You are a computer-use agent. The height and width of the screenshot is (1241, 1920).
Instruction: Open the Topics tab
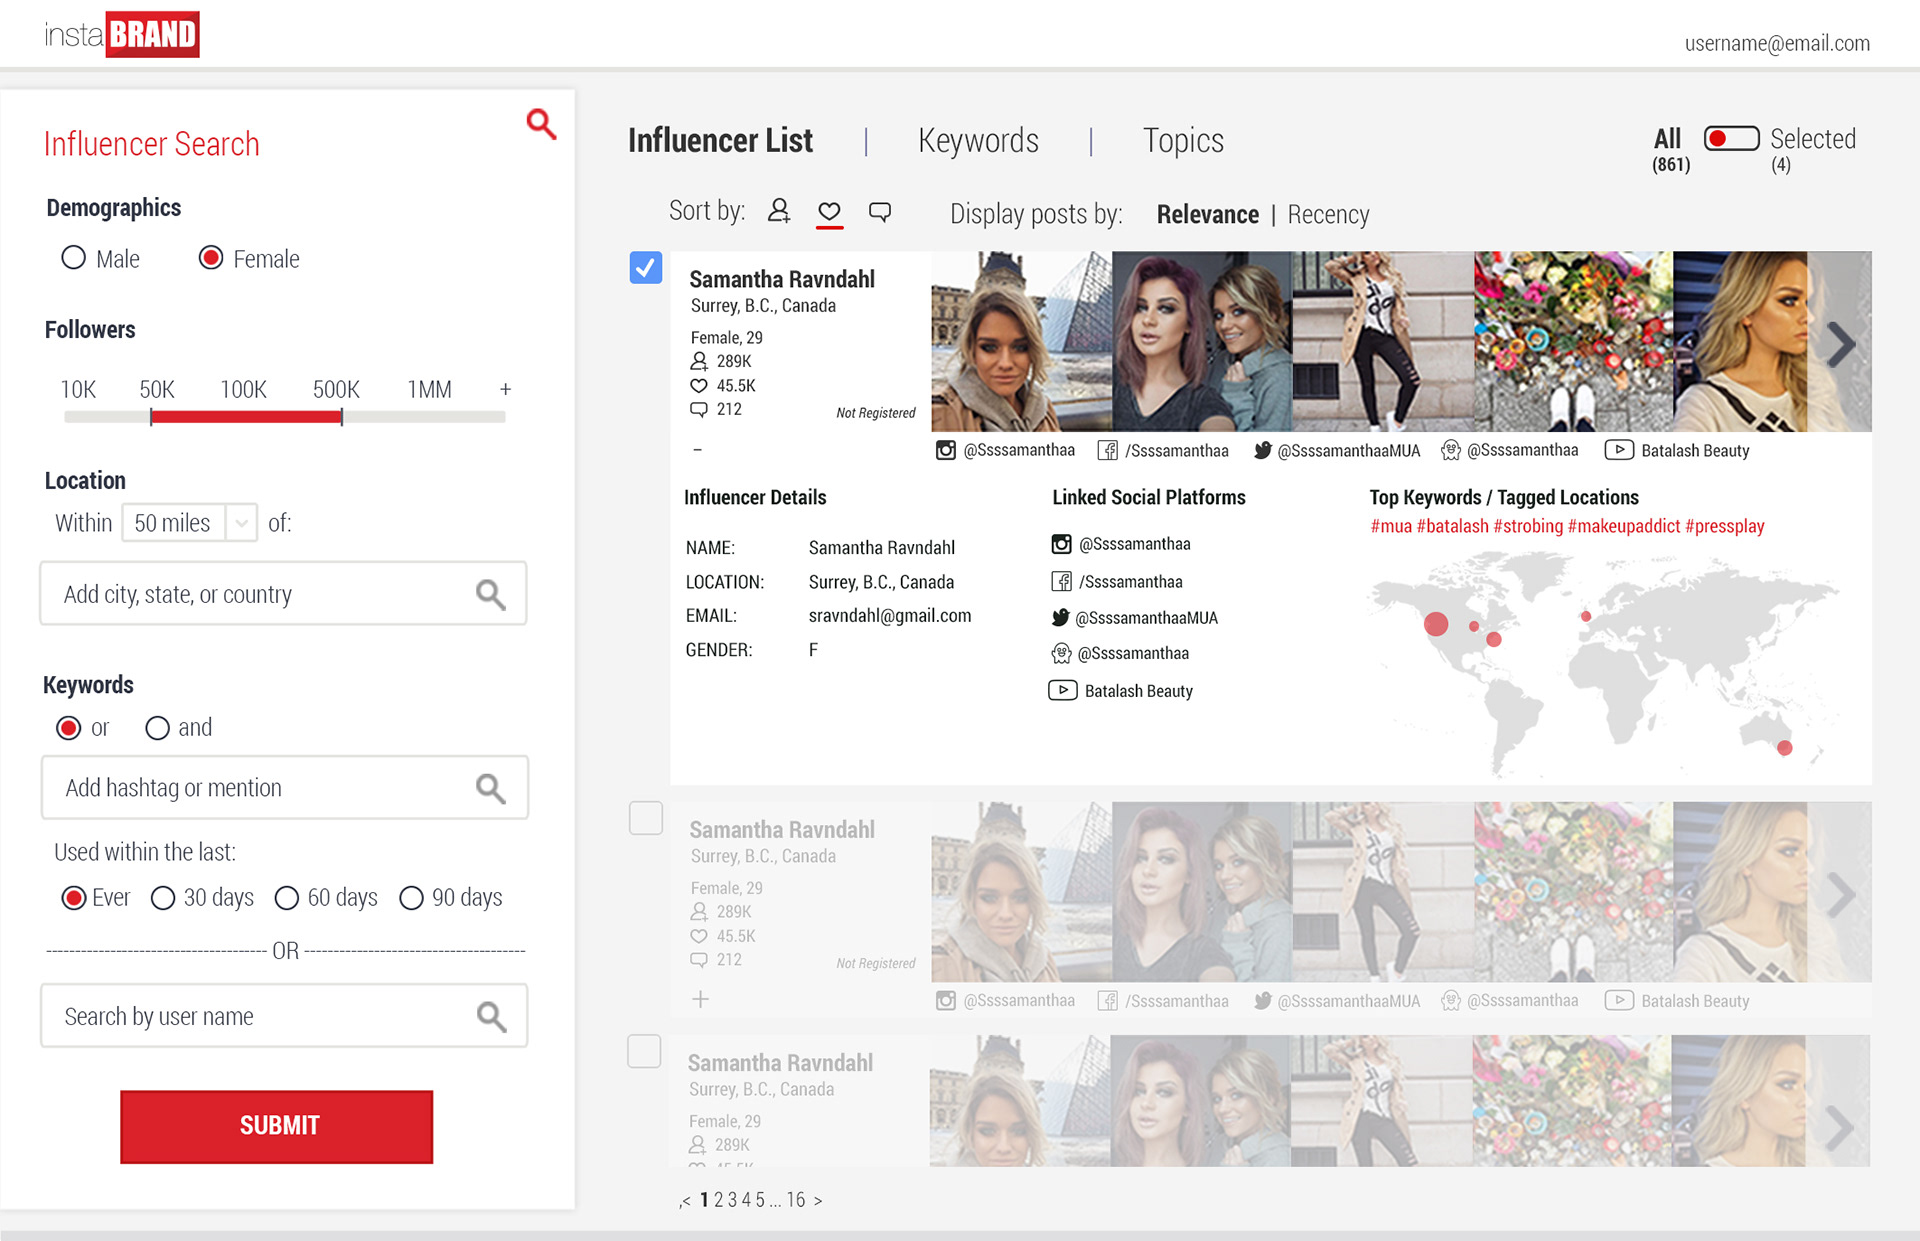pos(1183,141)
